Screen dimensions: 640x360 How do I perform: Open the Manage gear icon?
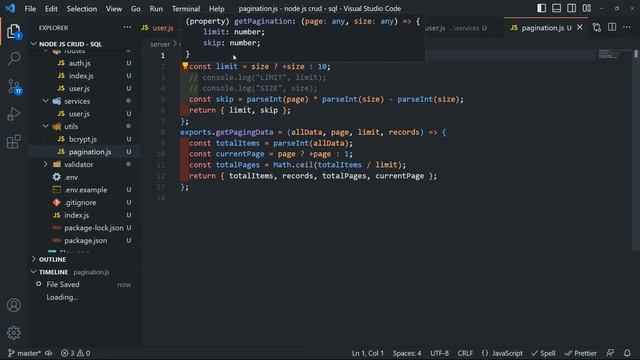point(13,333)
